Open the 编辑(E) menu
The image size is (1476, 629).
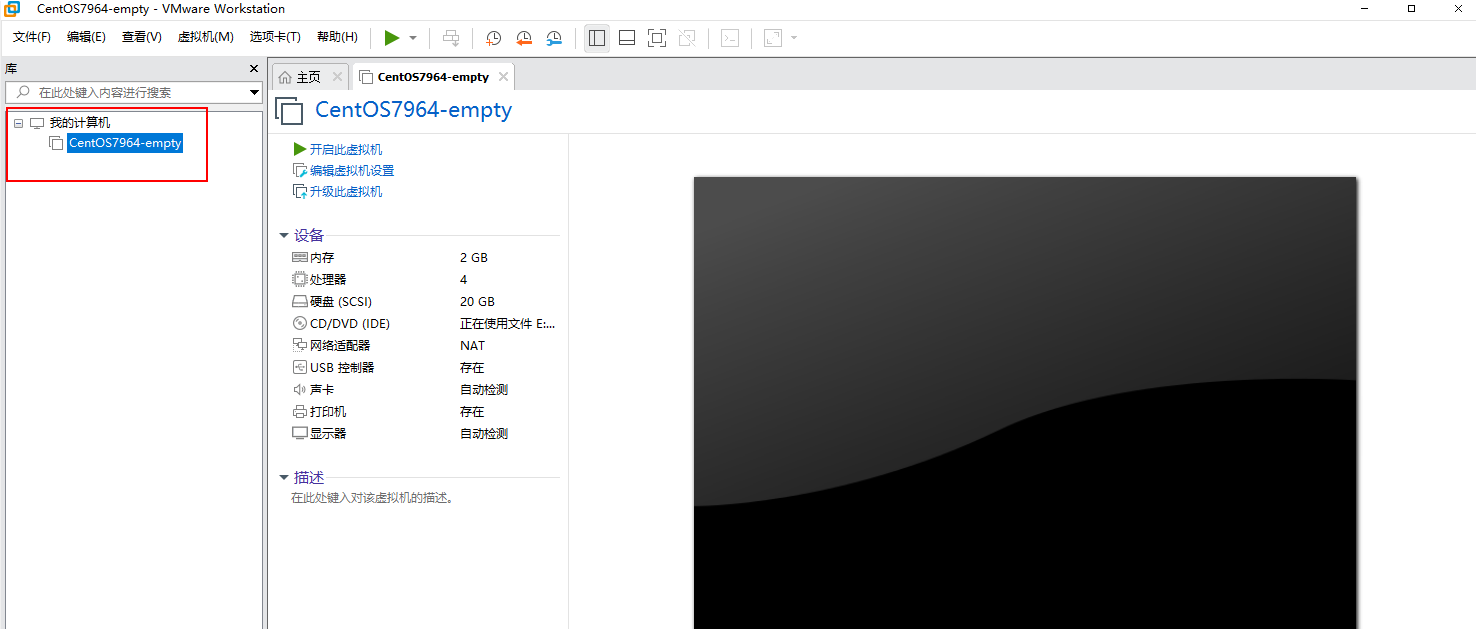[86, 37]
